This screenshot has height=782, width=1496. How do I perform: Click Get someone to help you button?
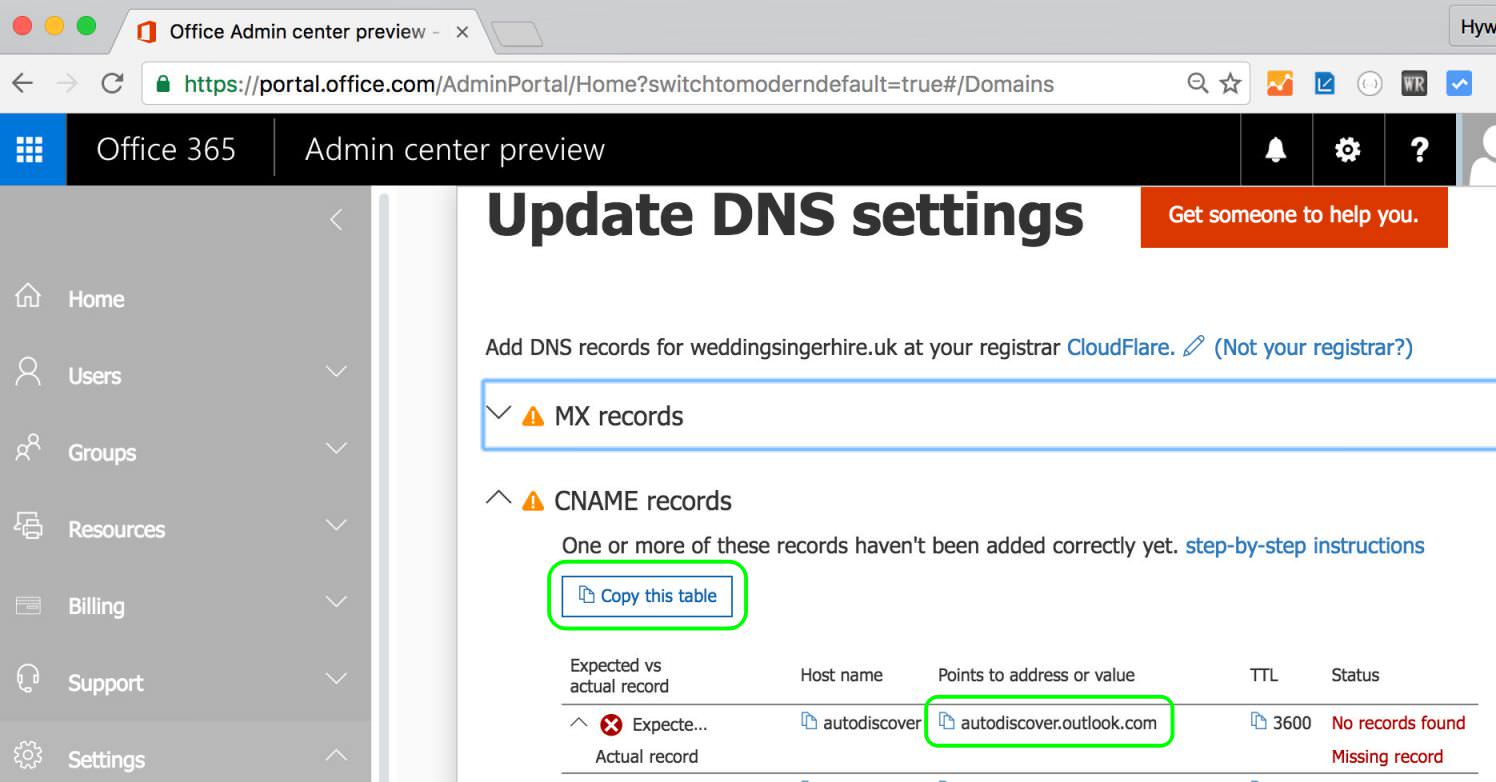click(x=1293, y=215)
